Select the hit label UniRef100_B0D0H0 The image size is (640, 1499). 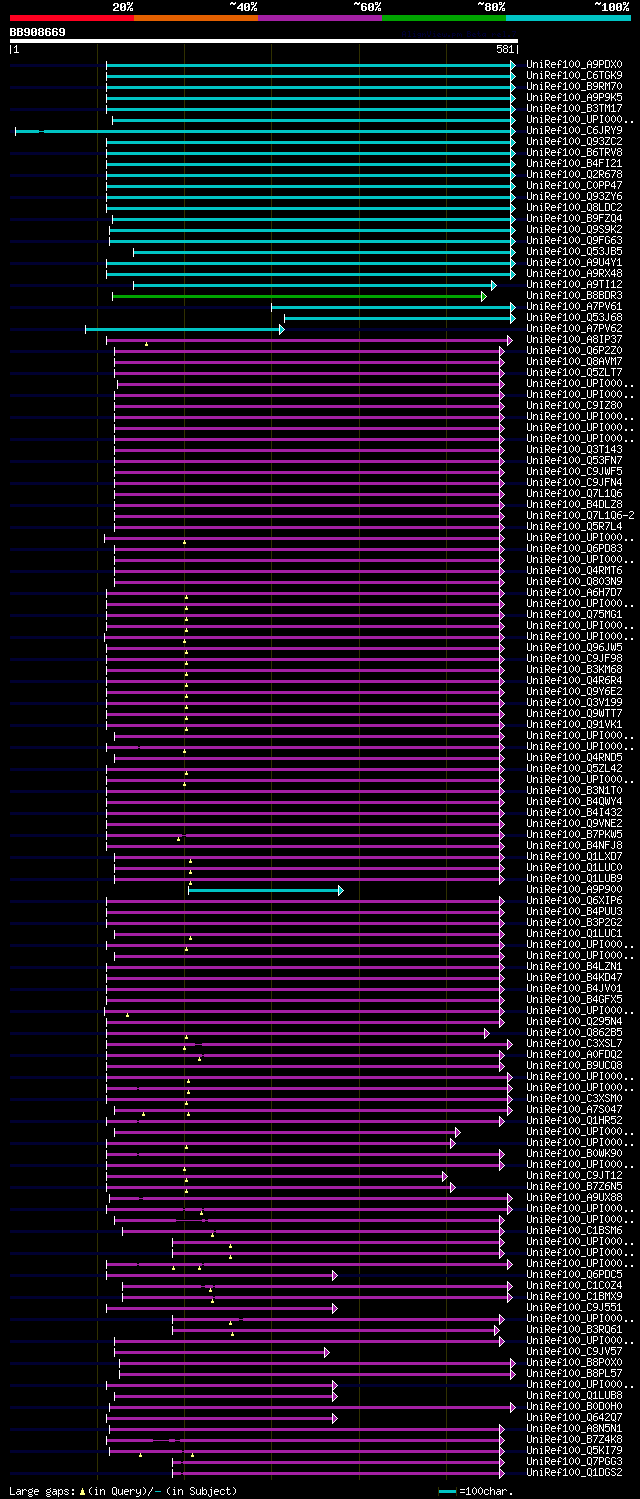[x=574, y=1407]
